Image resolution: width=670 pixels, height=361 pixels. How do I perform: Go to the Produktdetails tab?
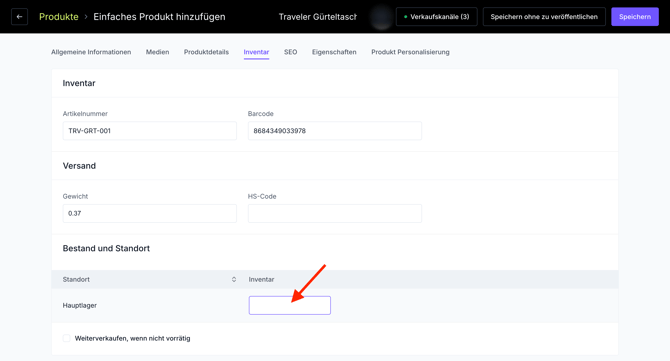click(206, 52)
